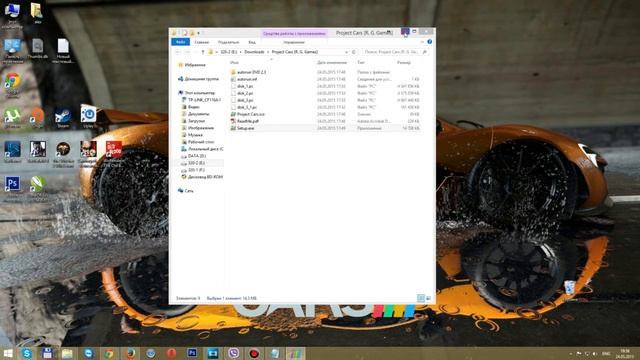The height and width of the screenshot is (360, 640).
Task: Open the Музыка folder in sidebar
Action: 192,135
